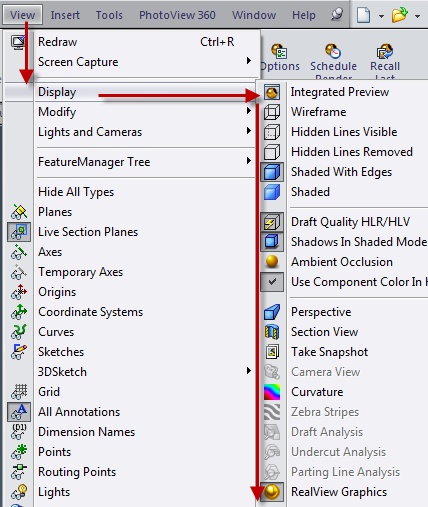
Task: Click the RealView Graphics label
Action: [339, 492]
